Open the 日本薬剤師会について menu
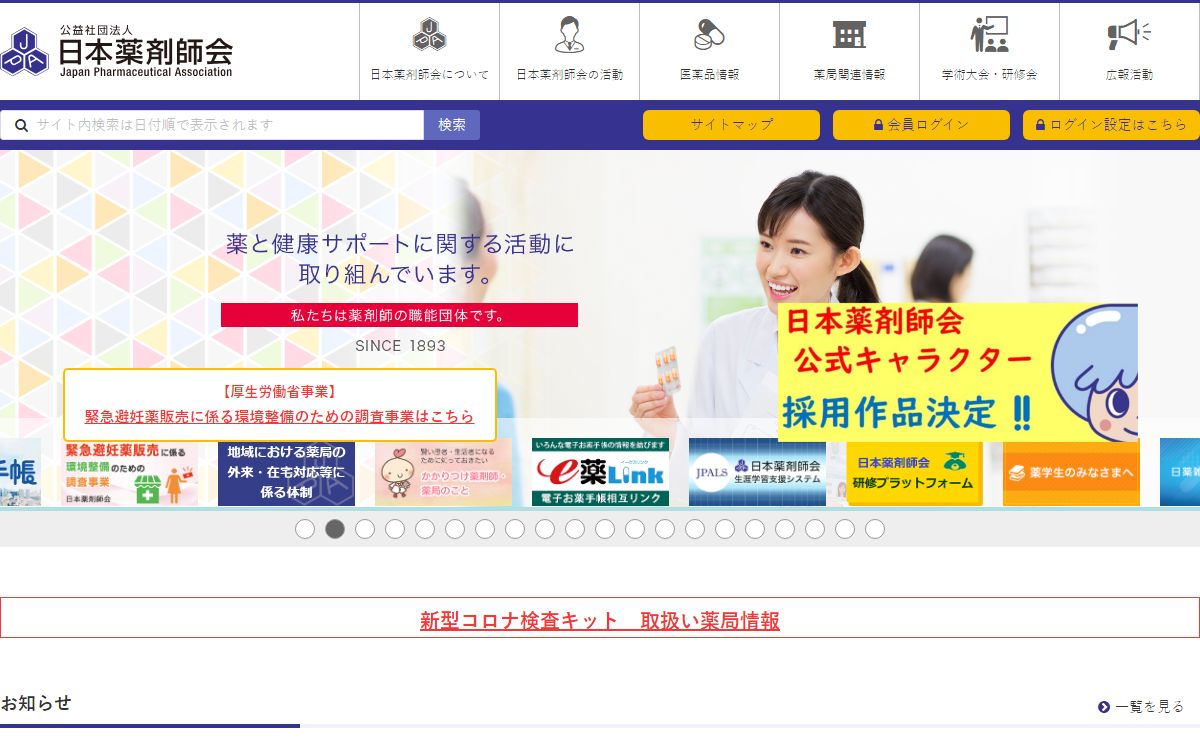The width and height of the screenshot is (1200, 740). pyautogui.click(x=429, y=51)
